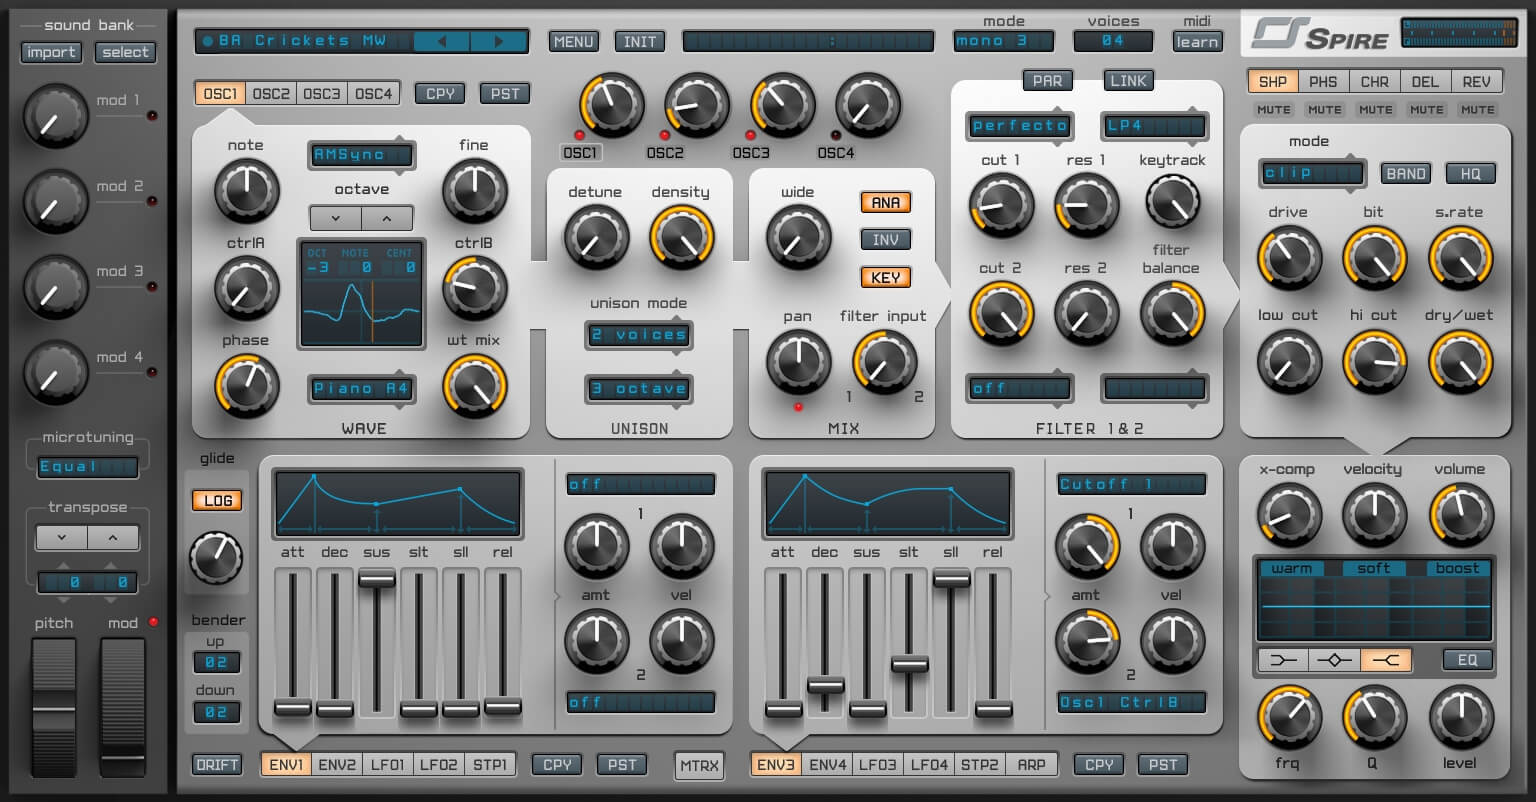Open the LP4 filter type dropdown
The height and width of the screenshot is (802, 1536).
coord(1154,126)
